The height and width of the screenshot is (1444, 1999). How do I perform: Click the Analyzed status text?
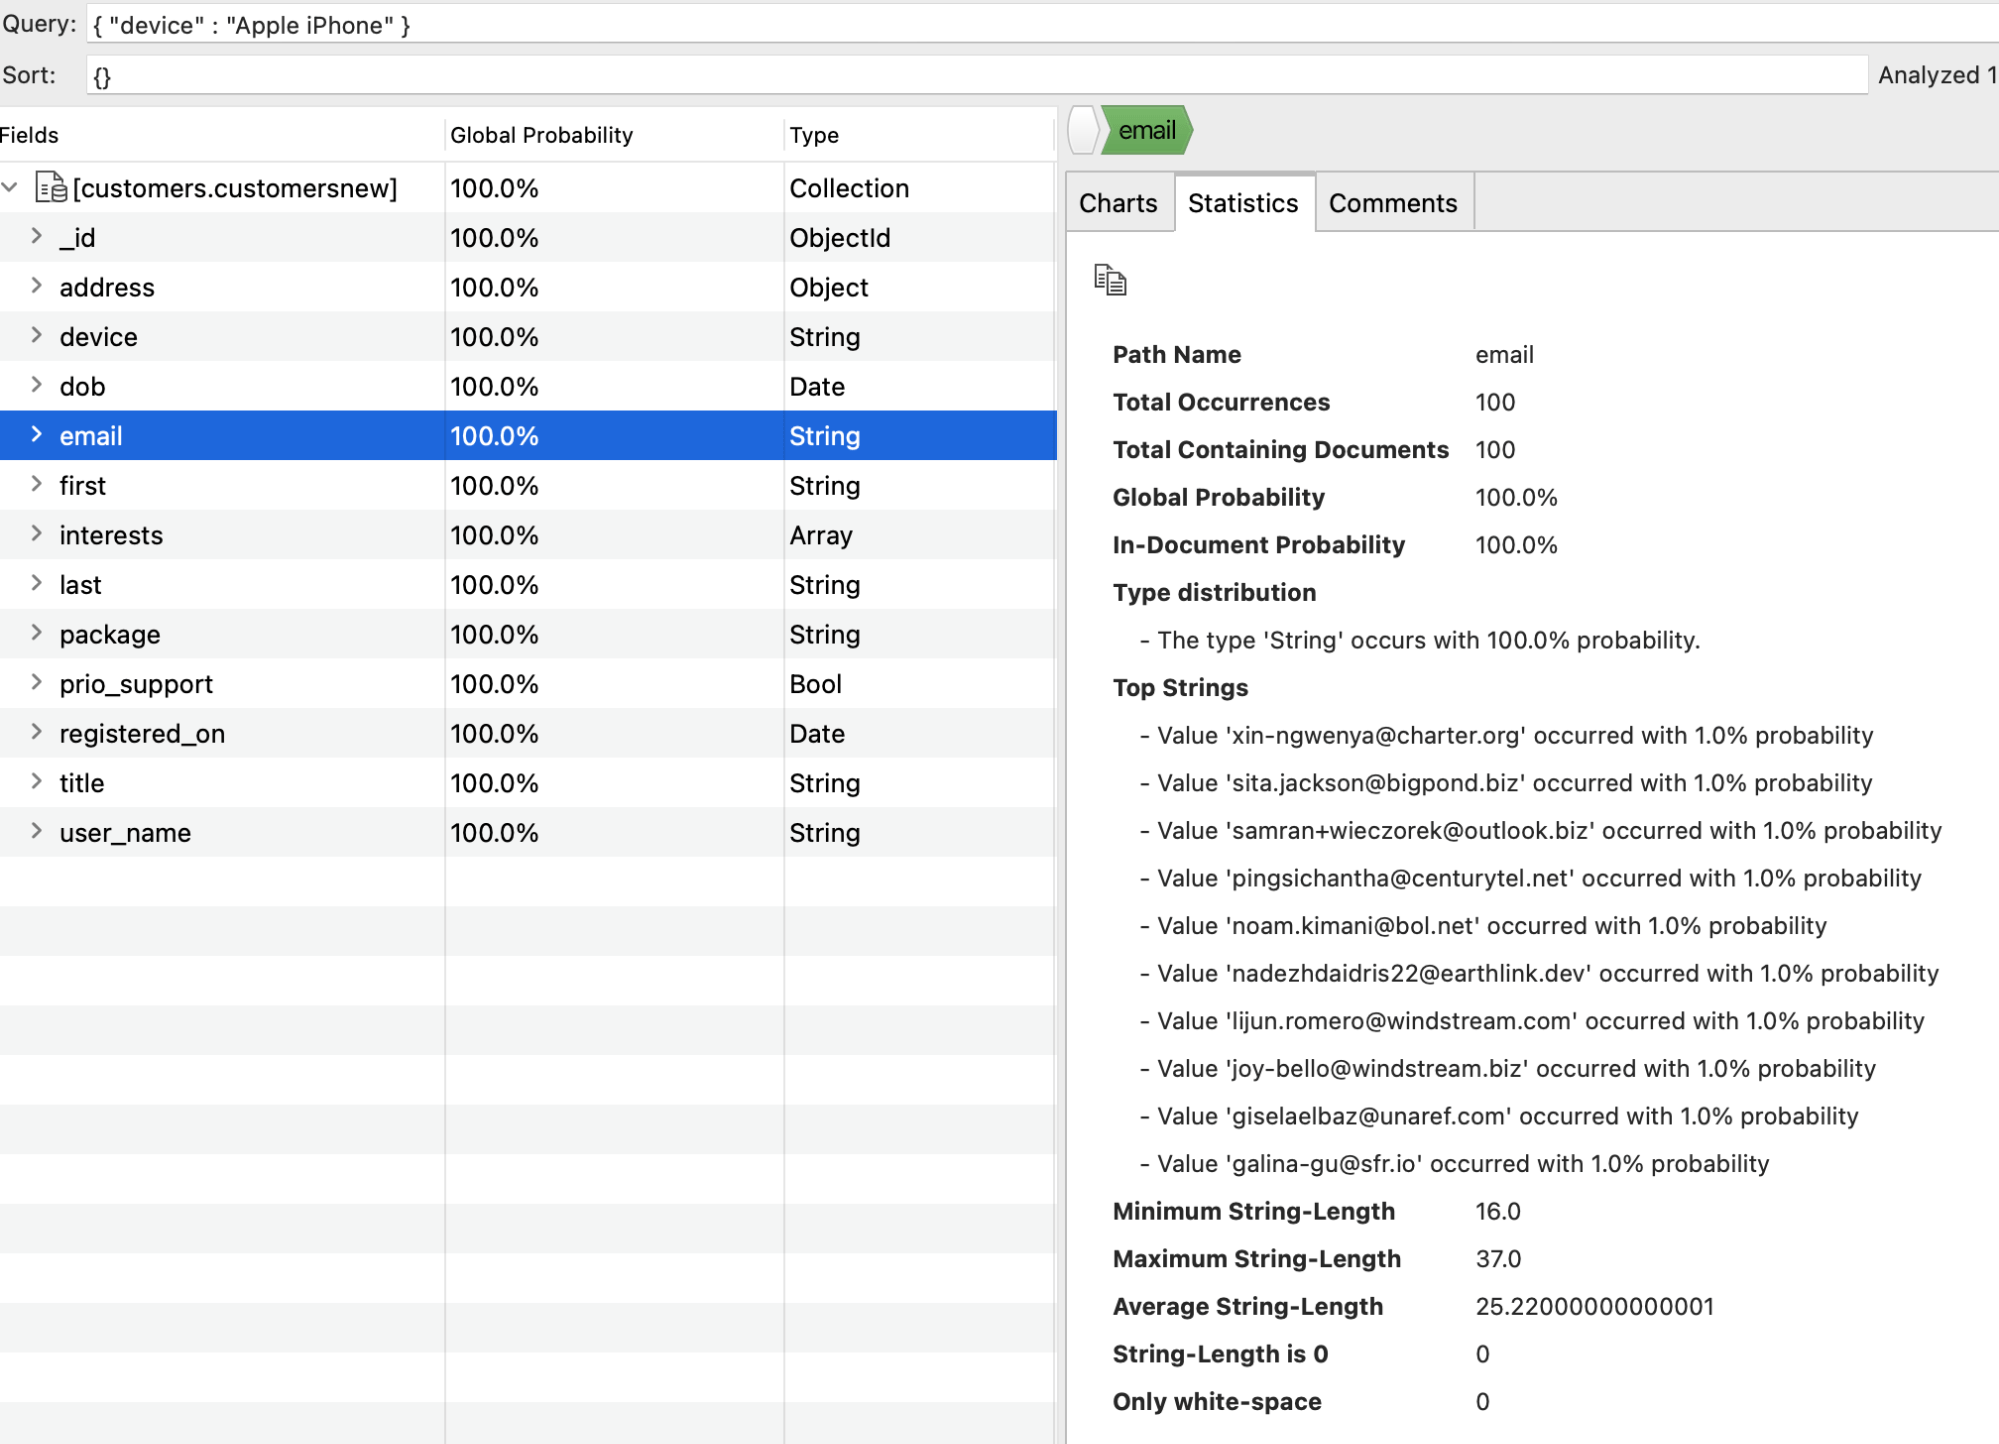pos(1937,75)
